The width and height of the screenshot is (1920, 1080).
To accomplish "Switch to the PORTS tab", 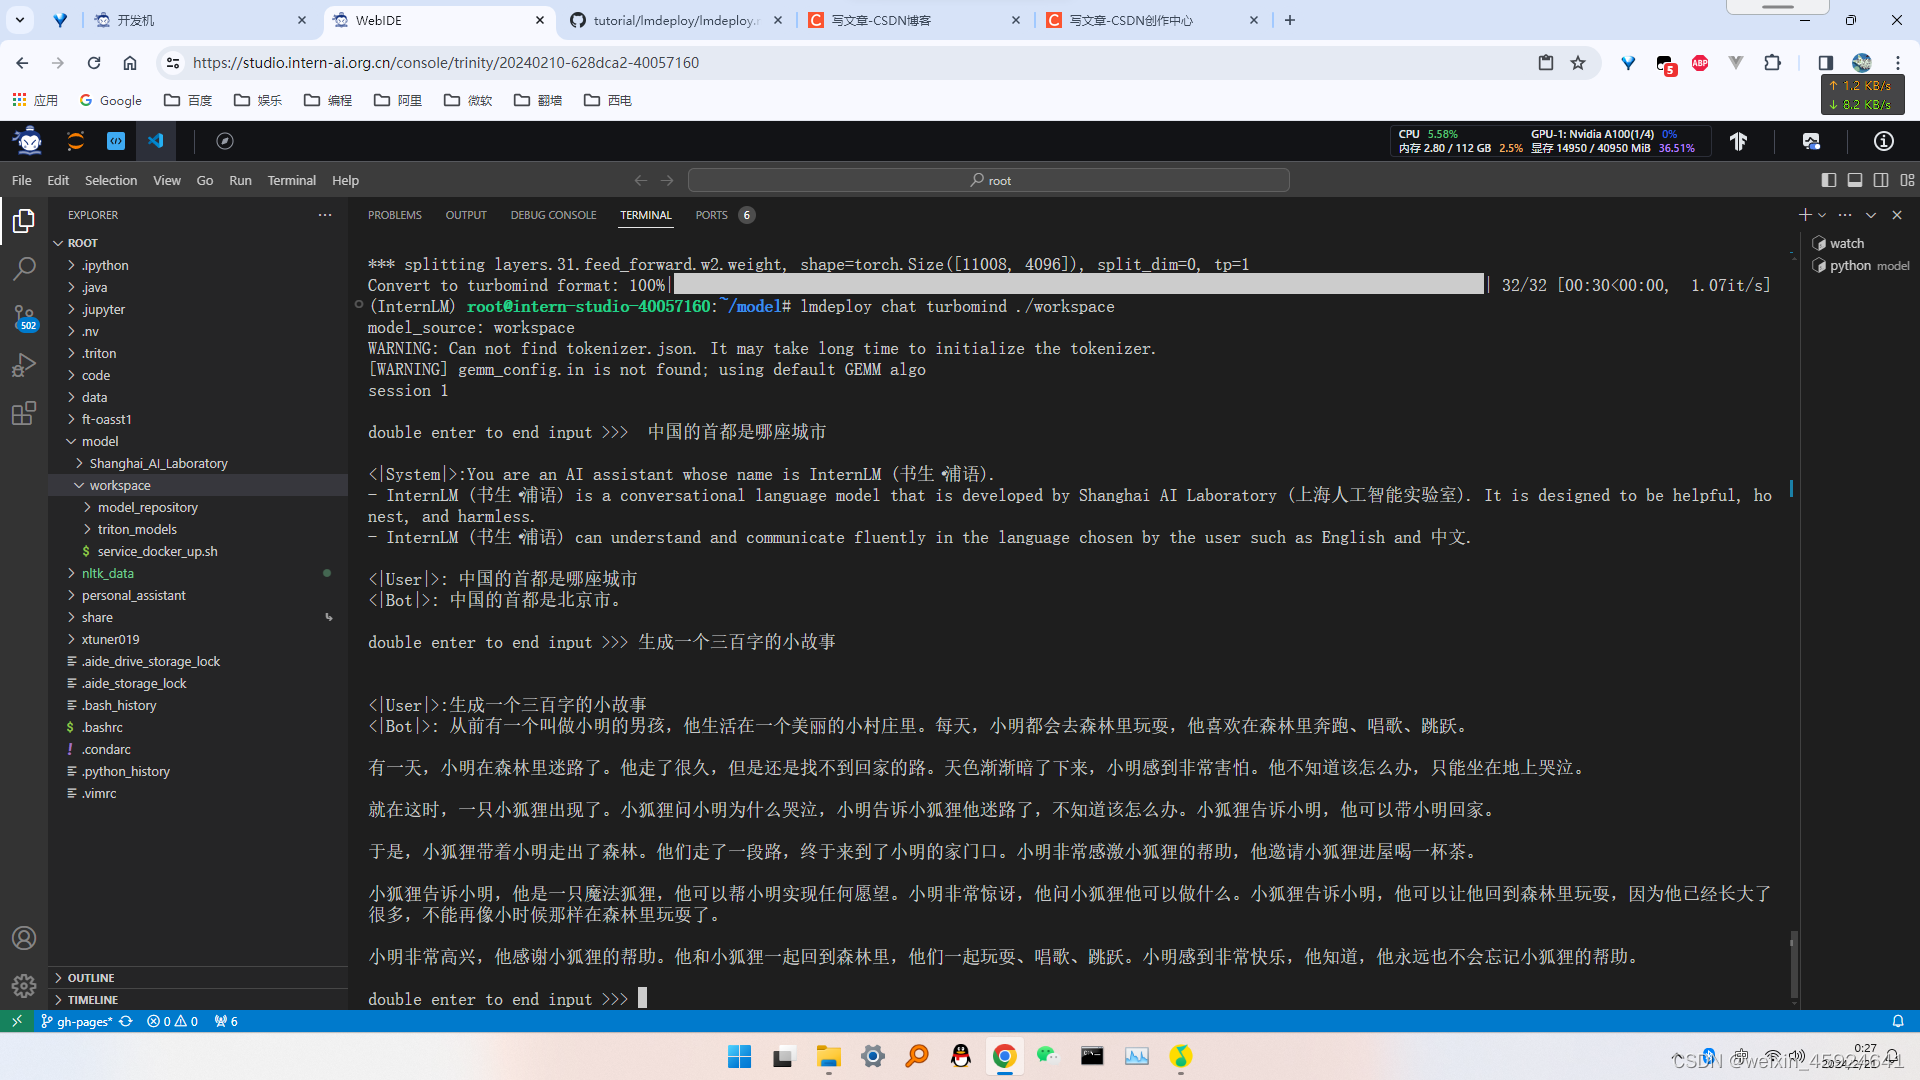I will click(711, 215).
